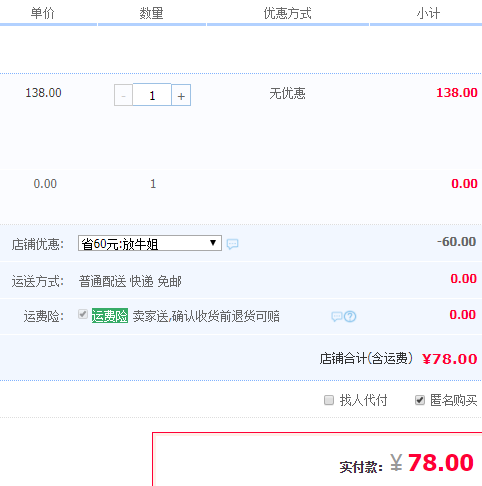The image size is (482, 486).
Task: Click the chat bubble icon next to 店铺优惠 dropdown
Action: point(232,244)
